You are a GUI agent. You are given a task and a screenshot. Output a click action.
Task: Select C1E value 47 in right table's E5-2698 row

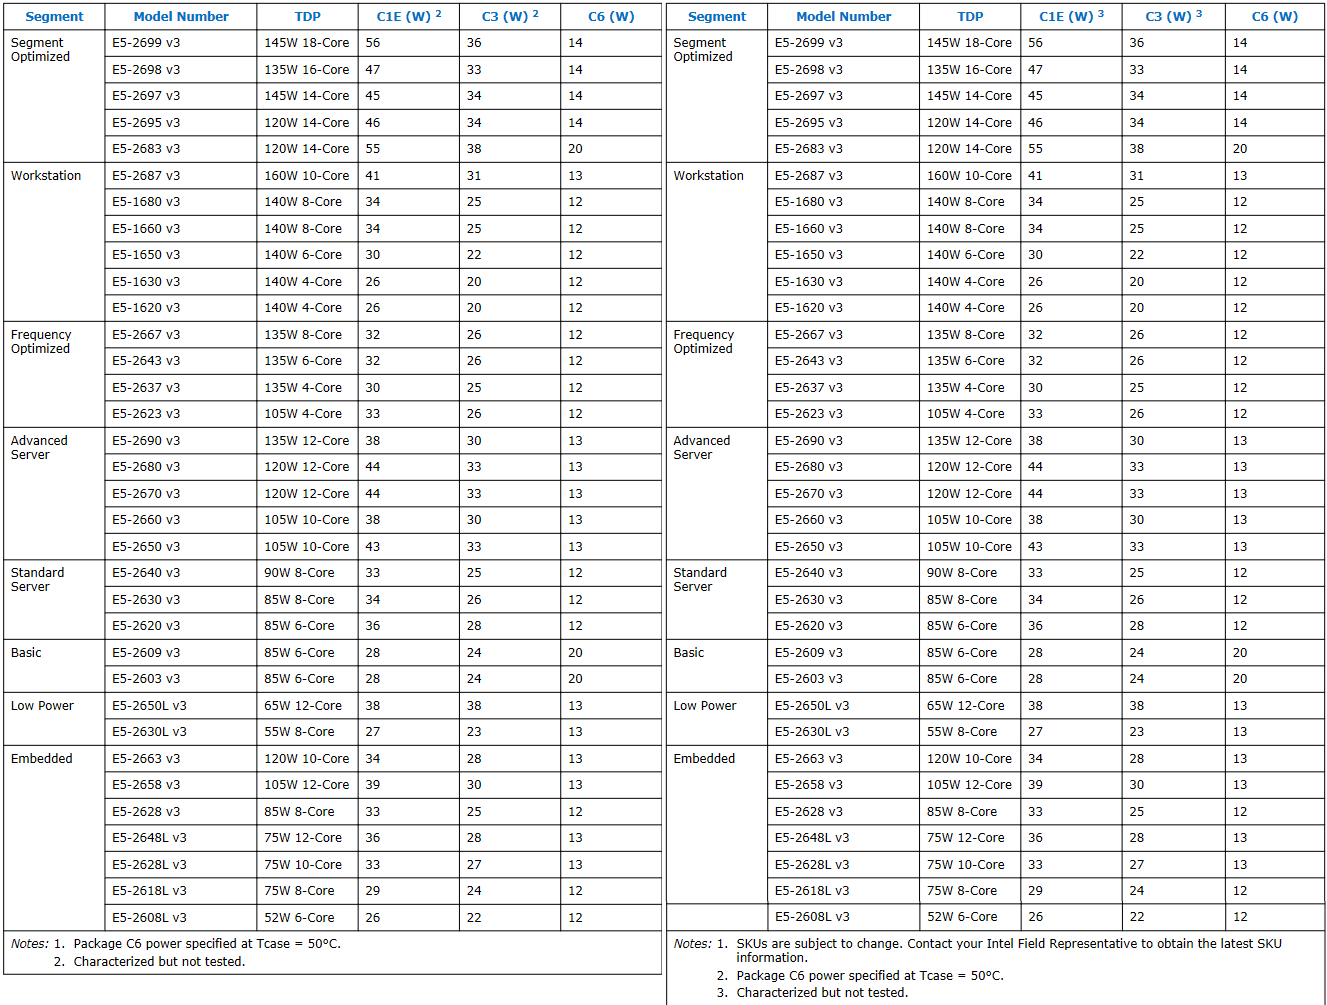coord(1035,70)
